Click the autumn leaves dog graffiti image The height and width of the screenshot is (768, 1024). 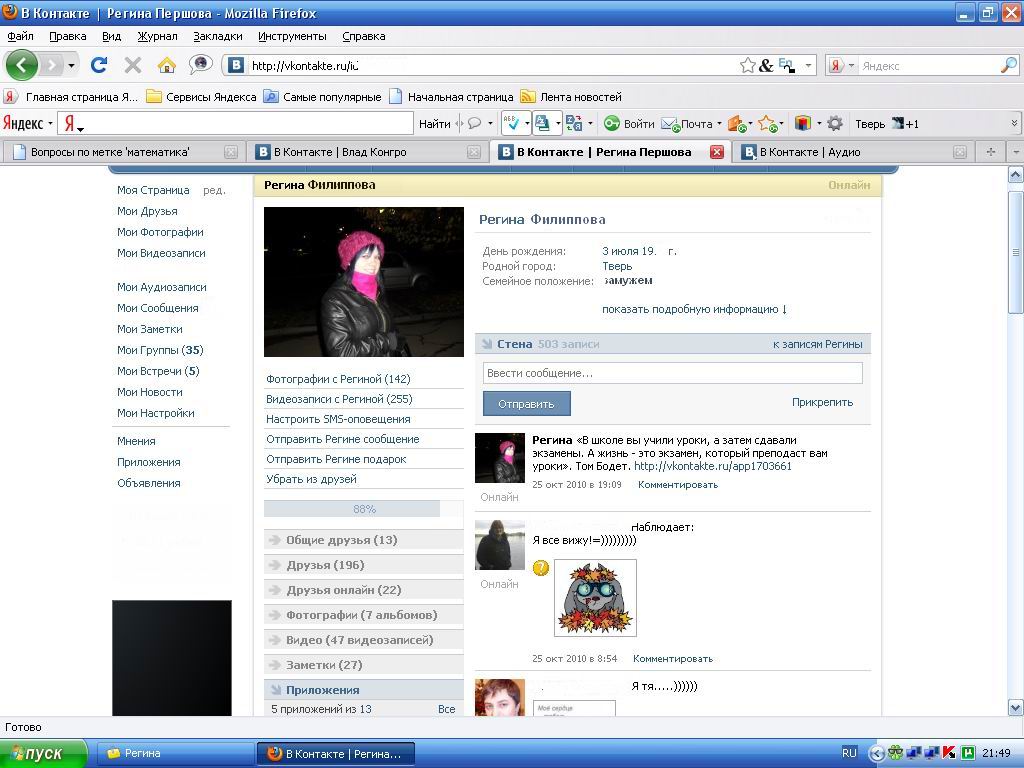[595, 598]
